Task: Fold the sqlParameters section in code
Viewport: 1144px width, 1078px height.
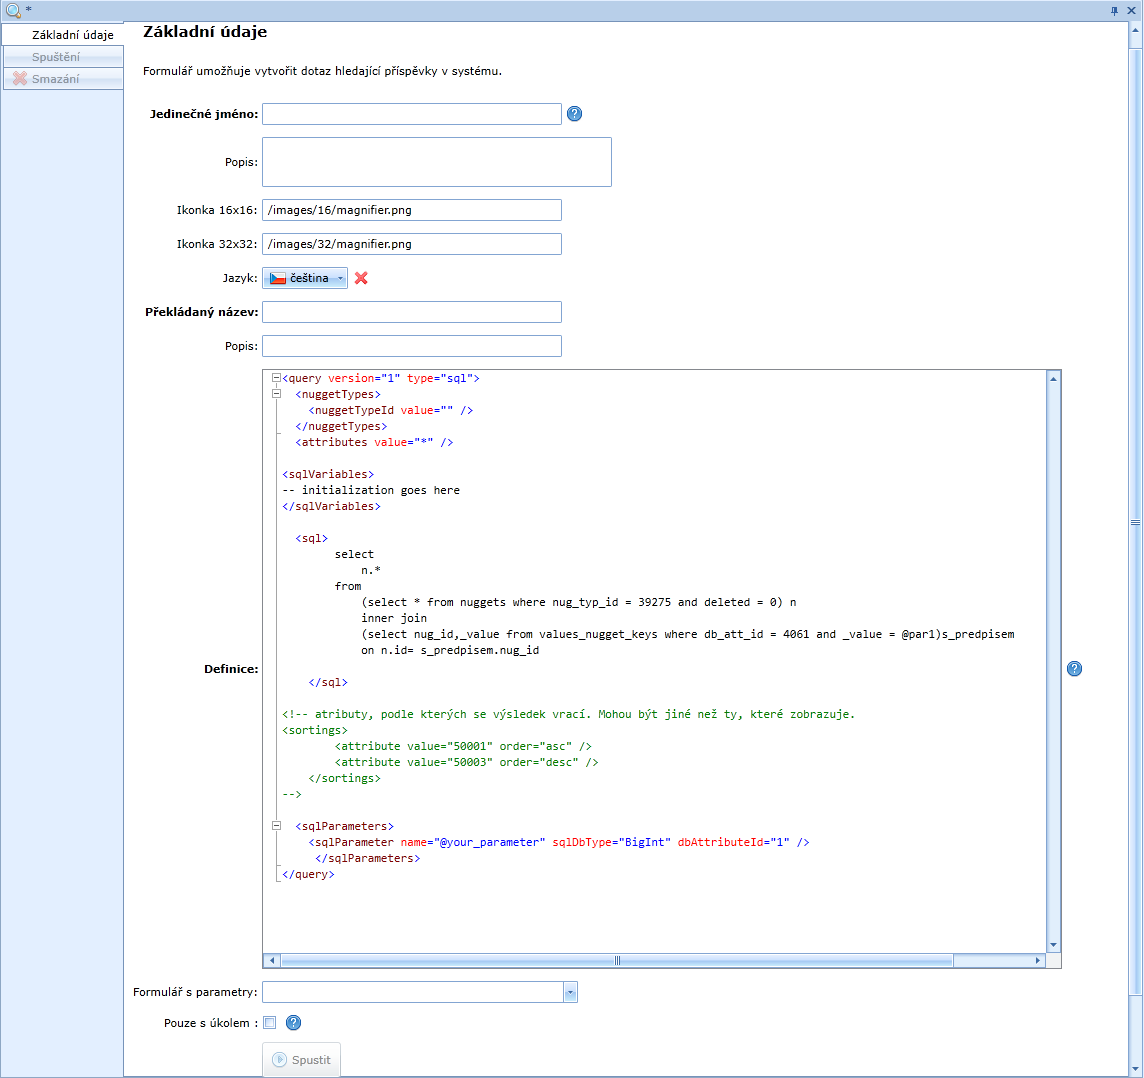Action: 275,827
